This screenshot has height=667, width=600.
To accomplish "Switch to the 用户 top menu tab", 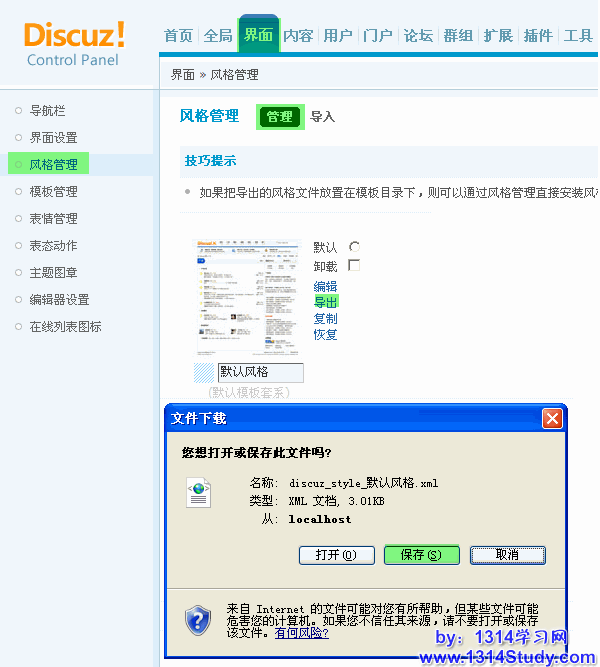I will (x=338, y=36).
